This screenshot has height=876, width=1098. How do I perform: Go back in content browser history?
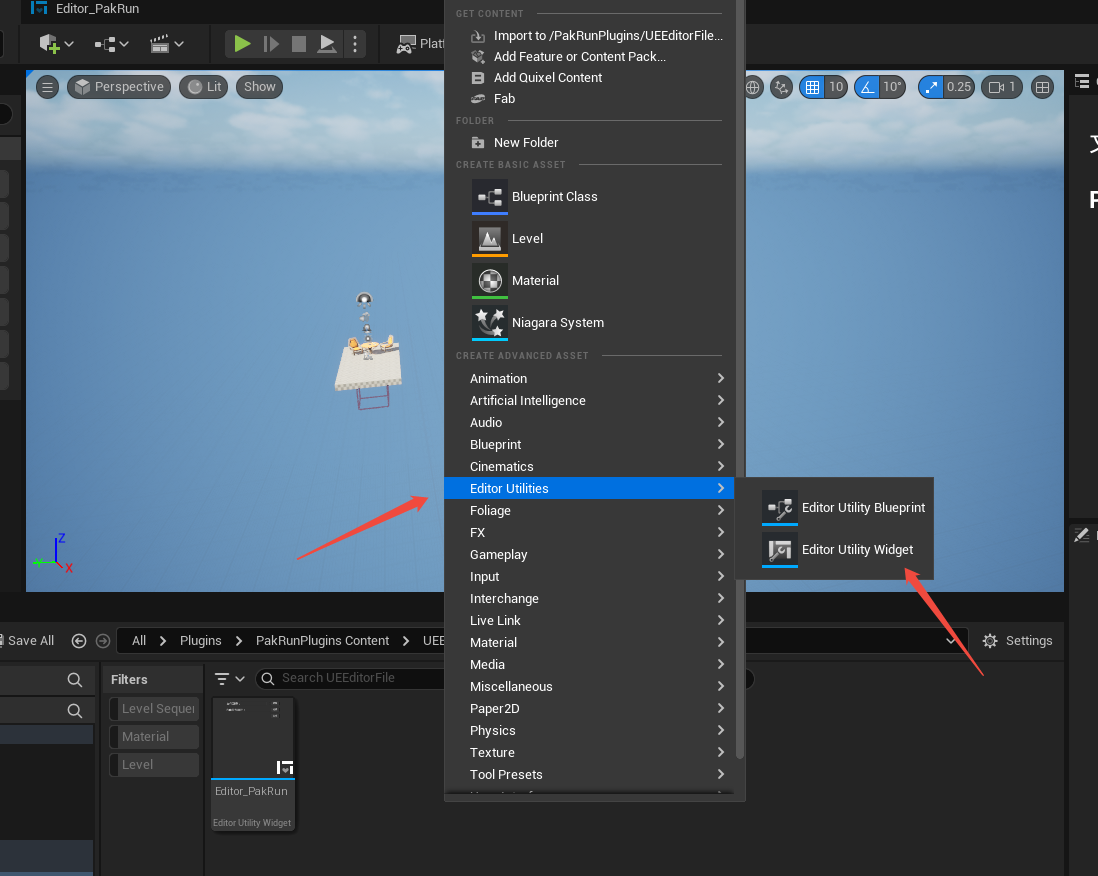(x=79, y=641)
